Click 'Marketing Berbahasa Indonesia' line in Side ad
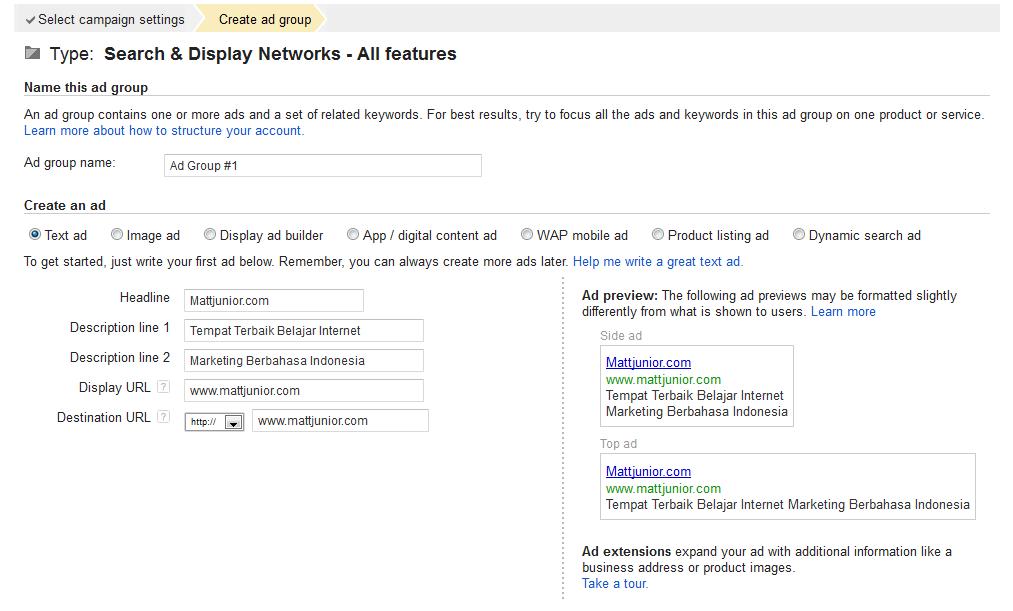Screen dimensions: 1013x611 point(696,411)
